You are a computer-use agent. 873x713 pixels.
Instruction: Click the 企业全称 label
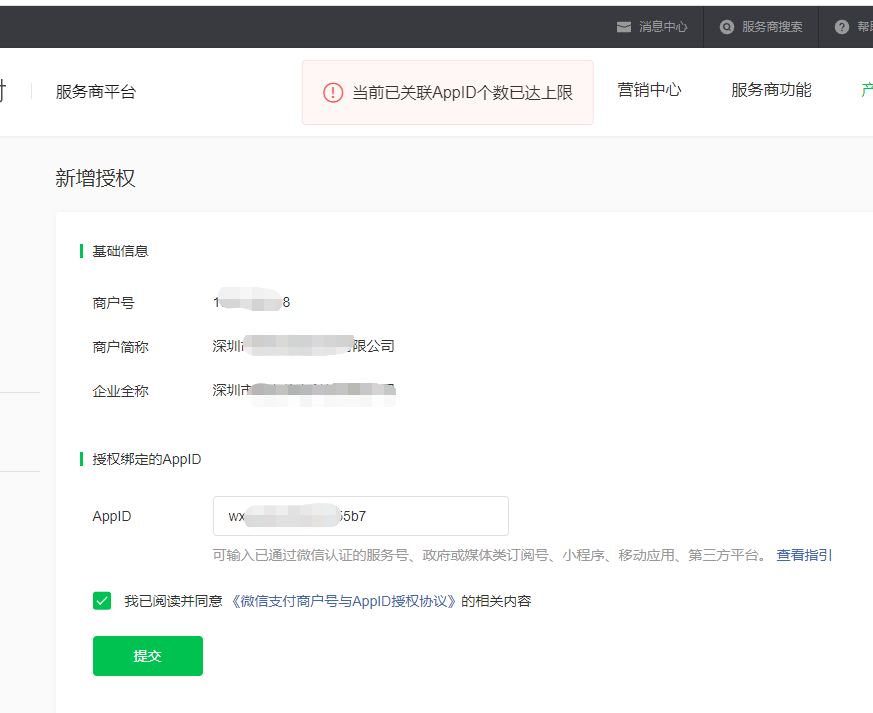(120, 391)
